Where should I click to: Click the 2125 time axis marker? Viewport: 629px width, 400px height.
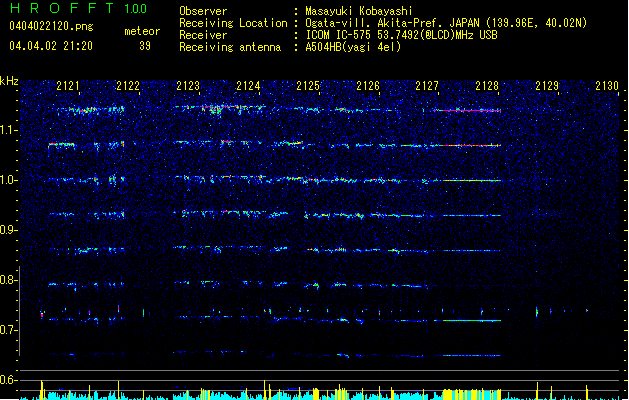[308, 86]
